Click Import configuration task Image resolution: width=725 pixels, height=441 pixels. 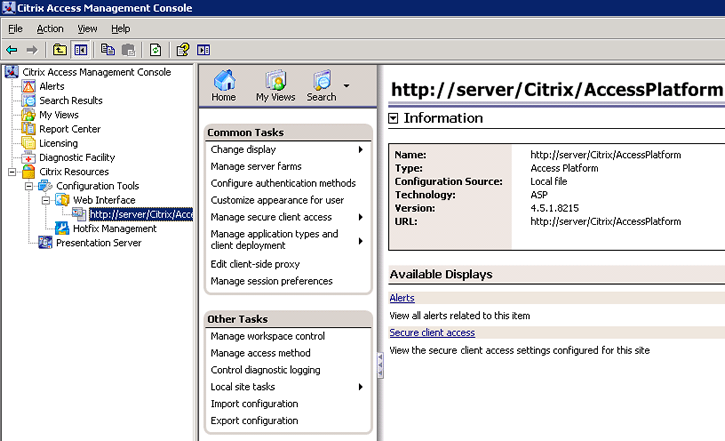coord(254,404)
